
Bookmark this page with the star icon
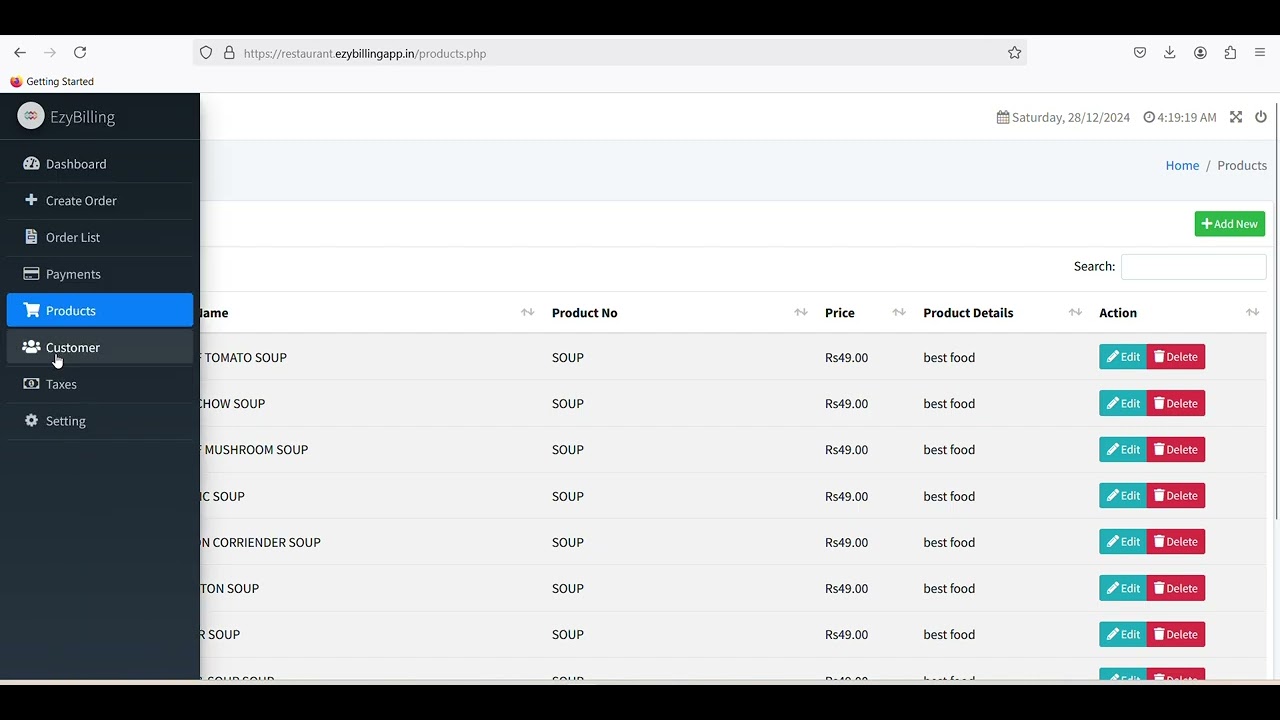[x=1015, y=53]
